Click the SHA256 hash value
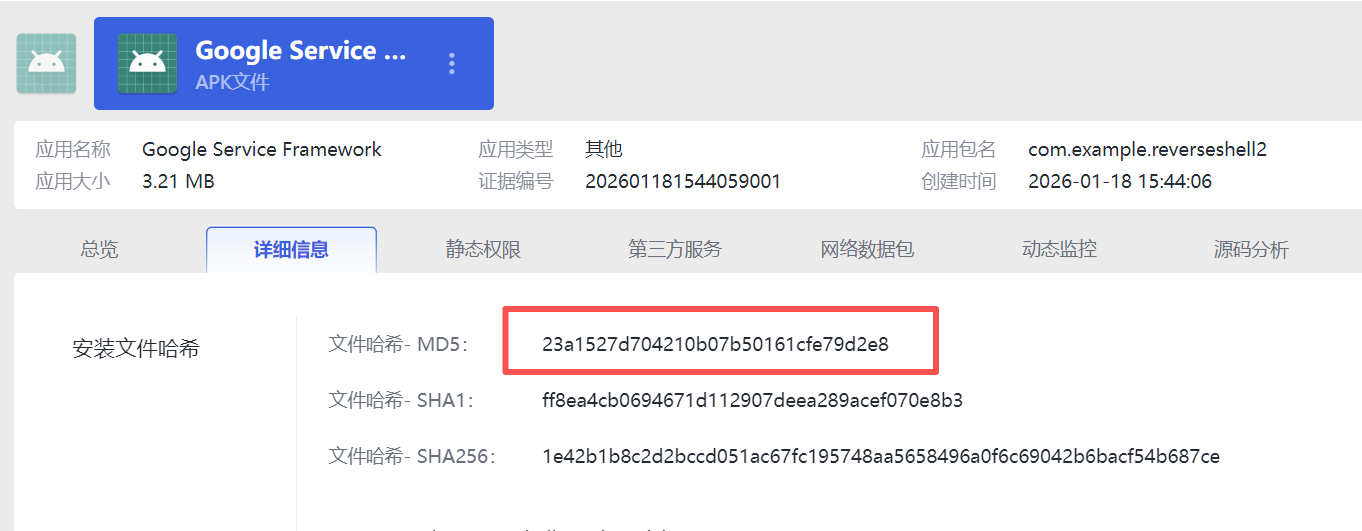1362x531 pixels. pyautogui.click(x=881, y=457)
